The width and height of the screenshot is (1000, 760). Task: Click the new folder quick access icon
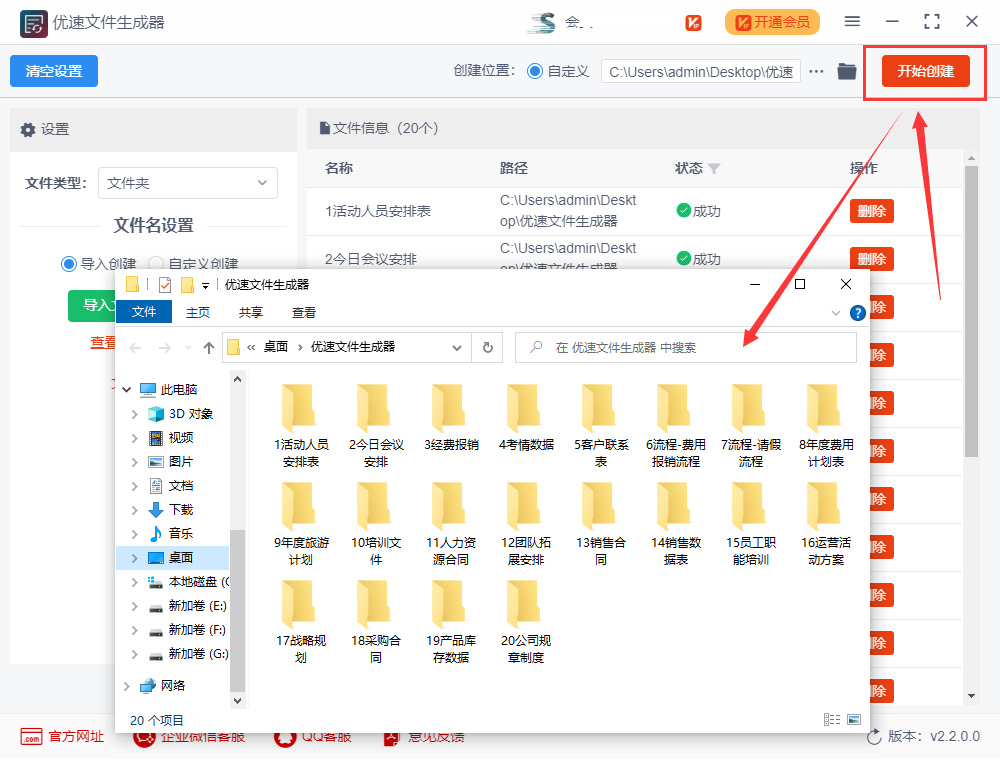[188, 285]
